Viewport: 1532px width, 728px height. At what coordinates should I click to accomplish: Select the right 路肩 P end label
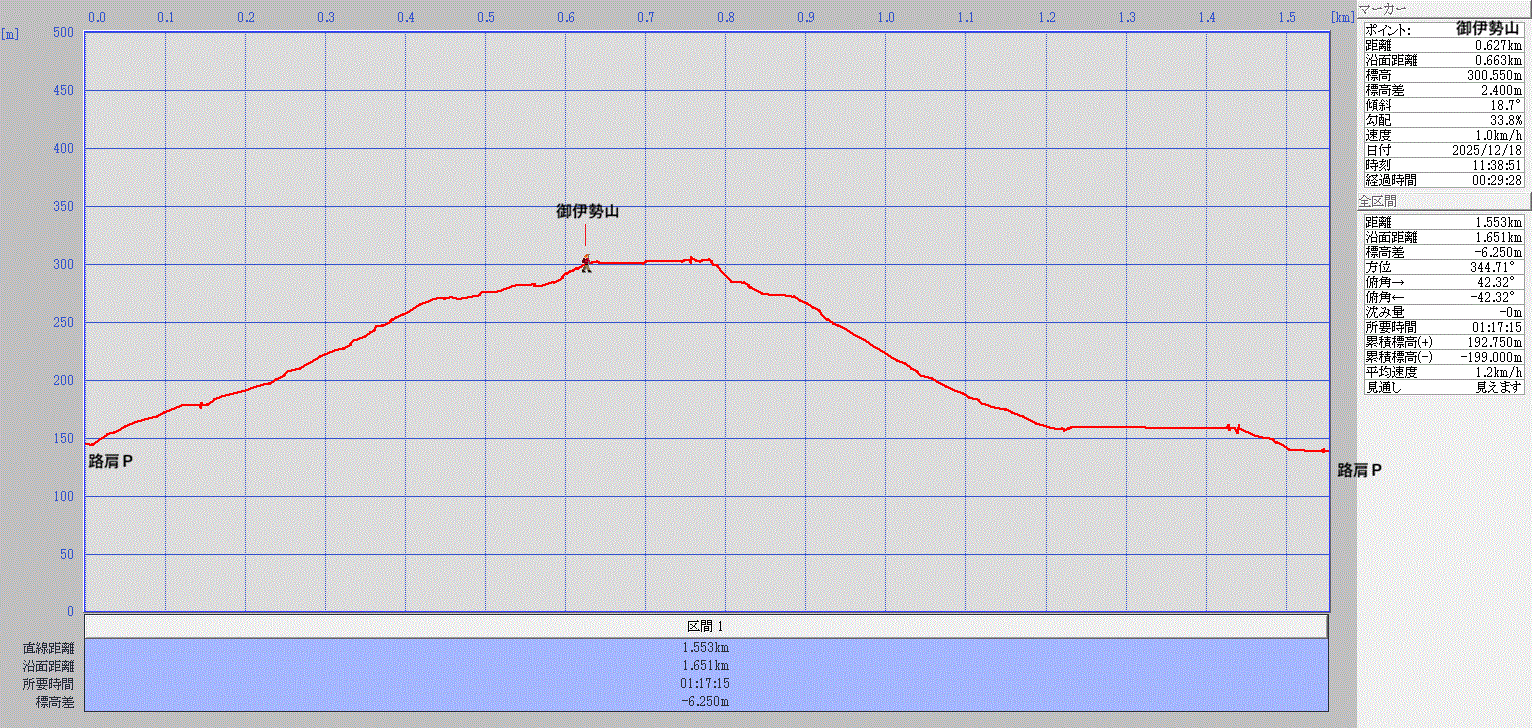(x=1359, y=470)
